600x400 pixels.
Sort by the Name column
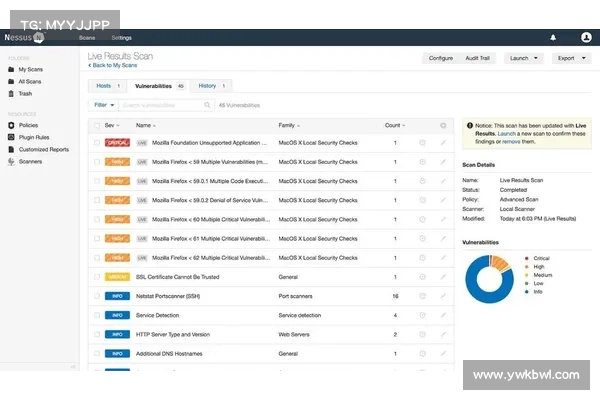tap(145, 125)
